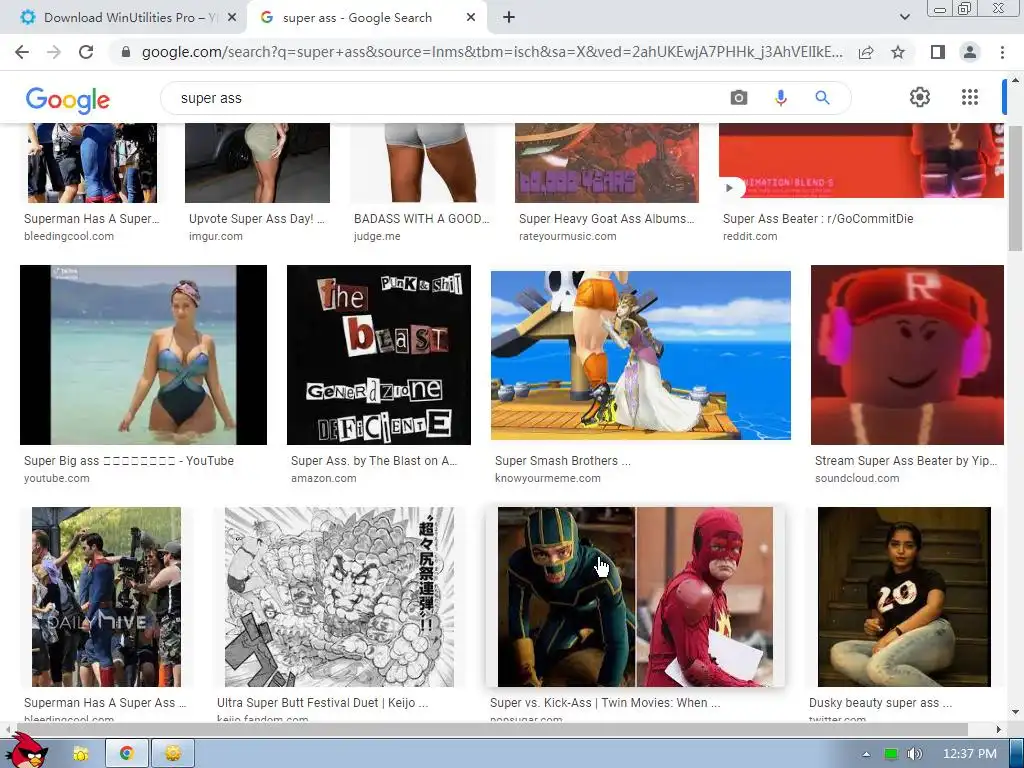This screenshot has width=1024, height=768.
Task: Click scrollbar down arrow
Action: click(1015, 712)
